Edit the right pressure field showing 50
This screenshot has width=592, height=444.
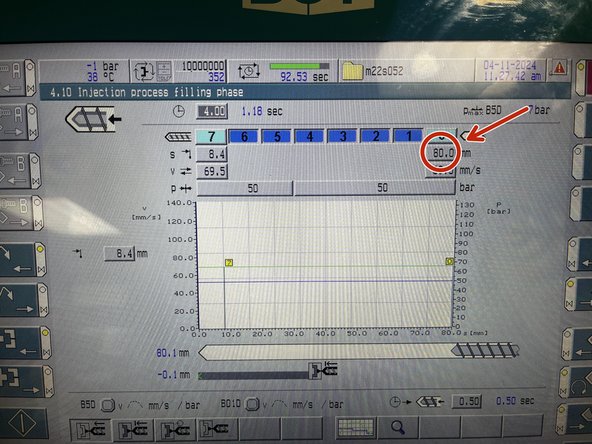375,188
